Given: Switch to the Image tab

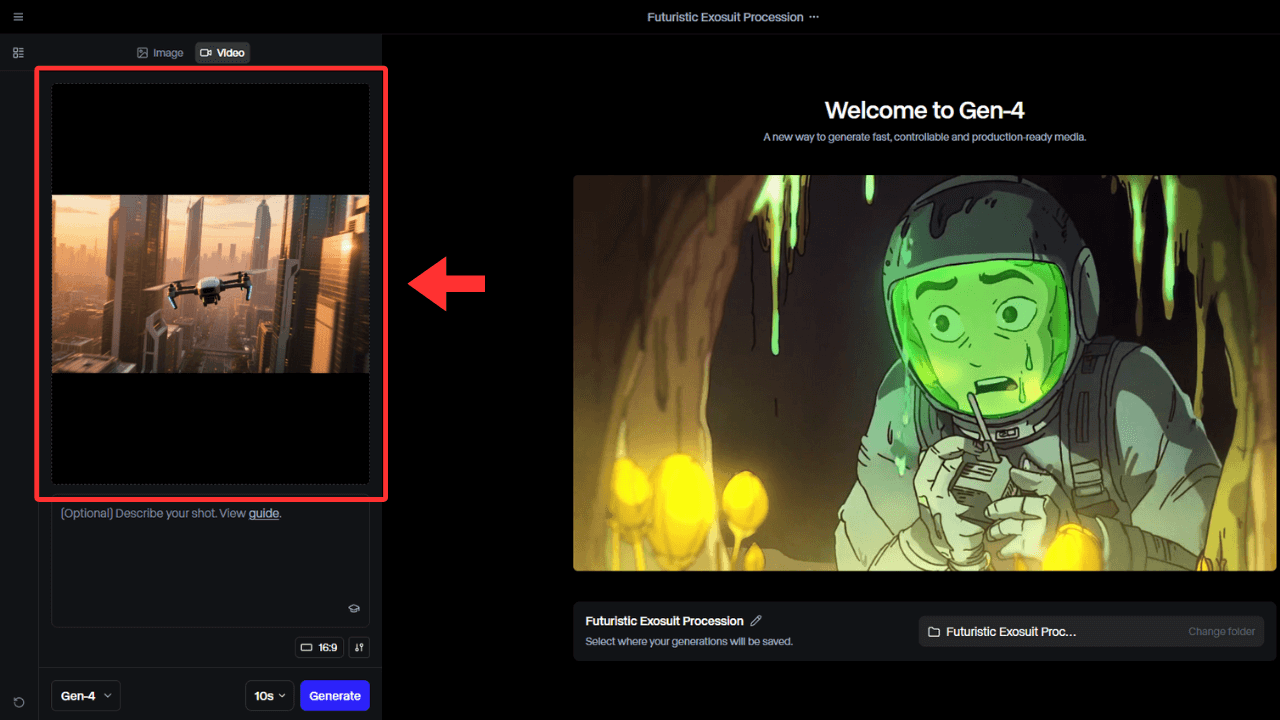Looking at the screenshot, I should [160, 52].
